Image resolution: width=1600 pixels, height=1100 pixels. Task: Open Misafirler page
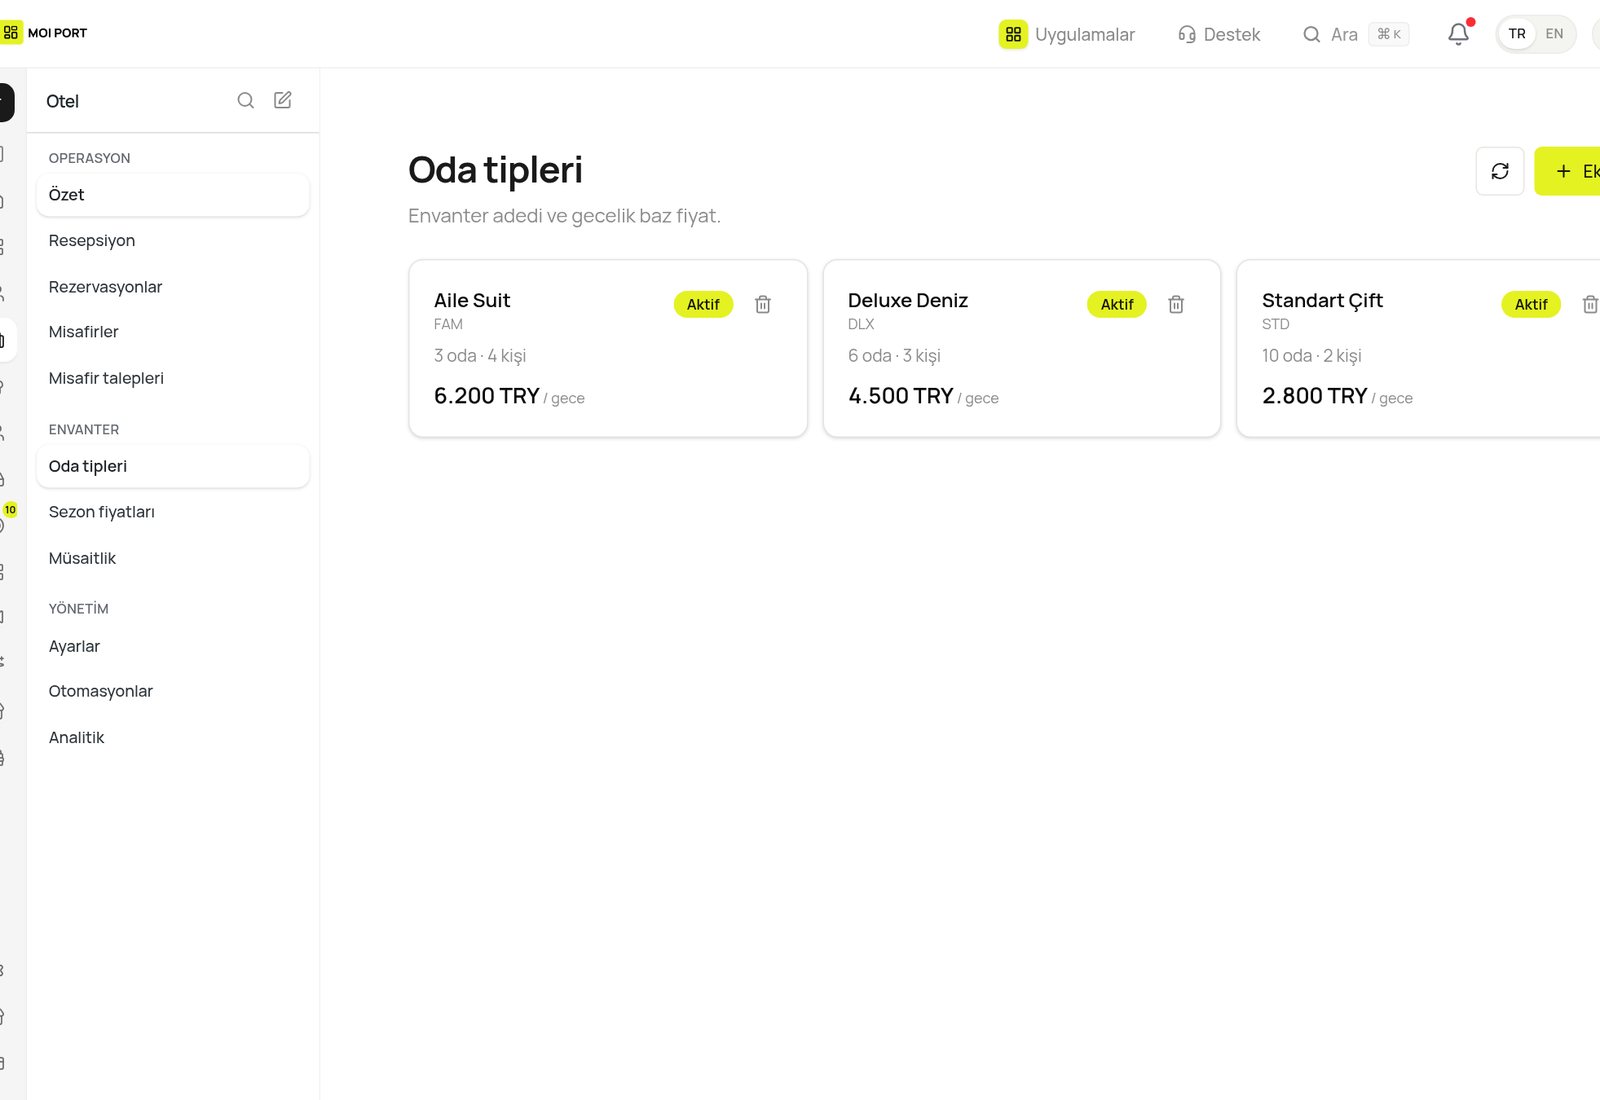tap(173, 332)
